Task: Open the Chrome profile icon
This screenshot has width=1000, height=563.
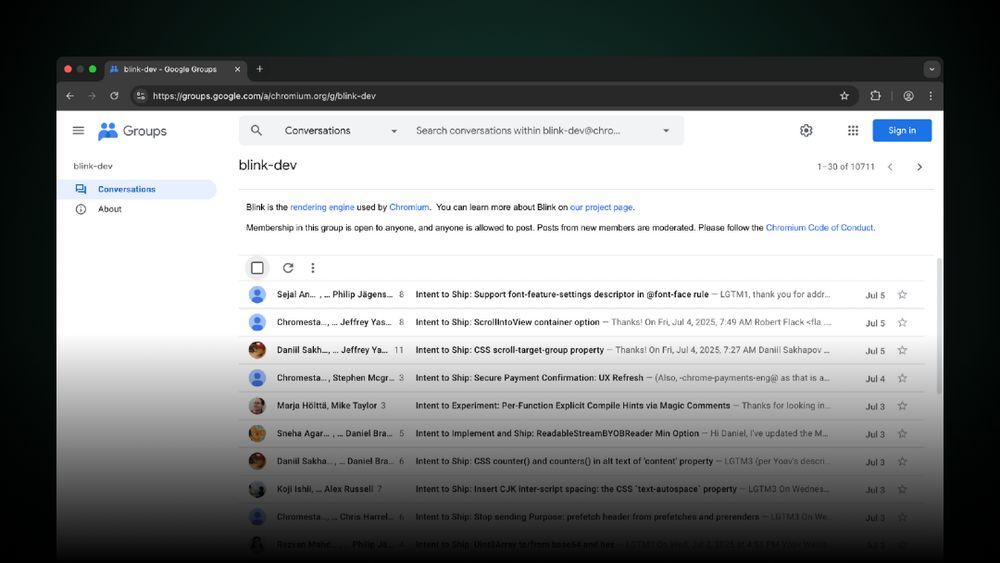Action: point(908,96)
